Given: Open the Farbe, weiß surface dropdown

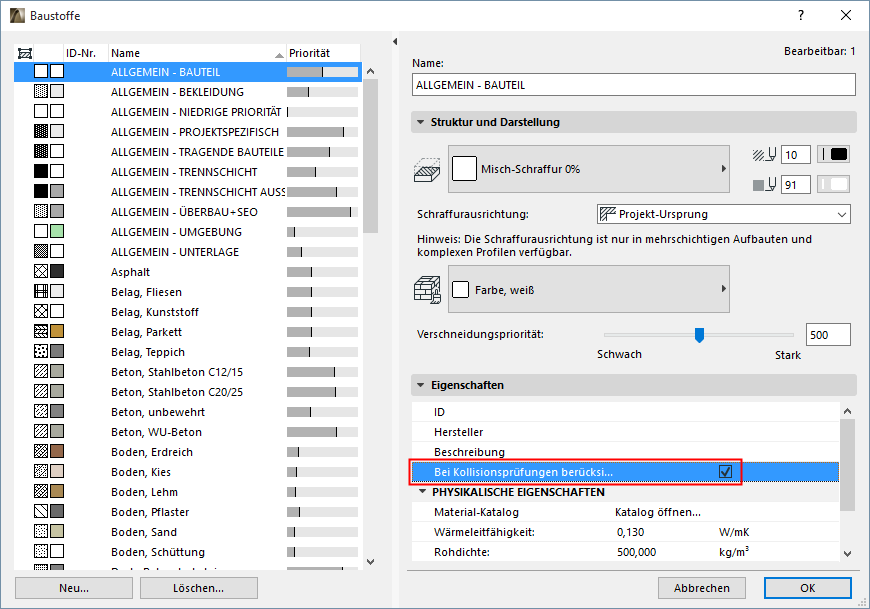Looking at the screenshot, I should point(589,289).
